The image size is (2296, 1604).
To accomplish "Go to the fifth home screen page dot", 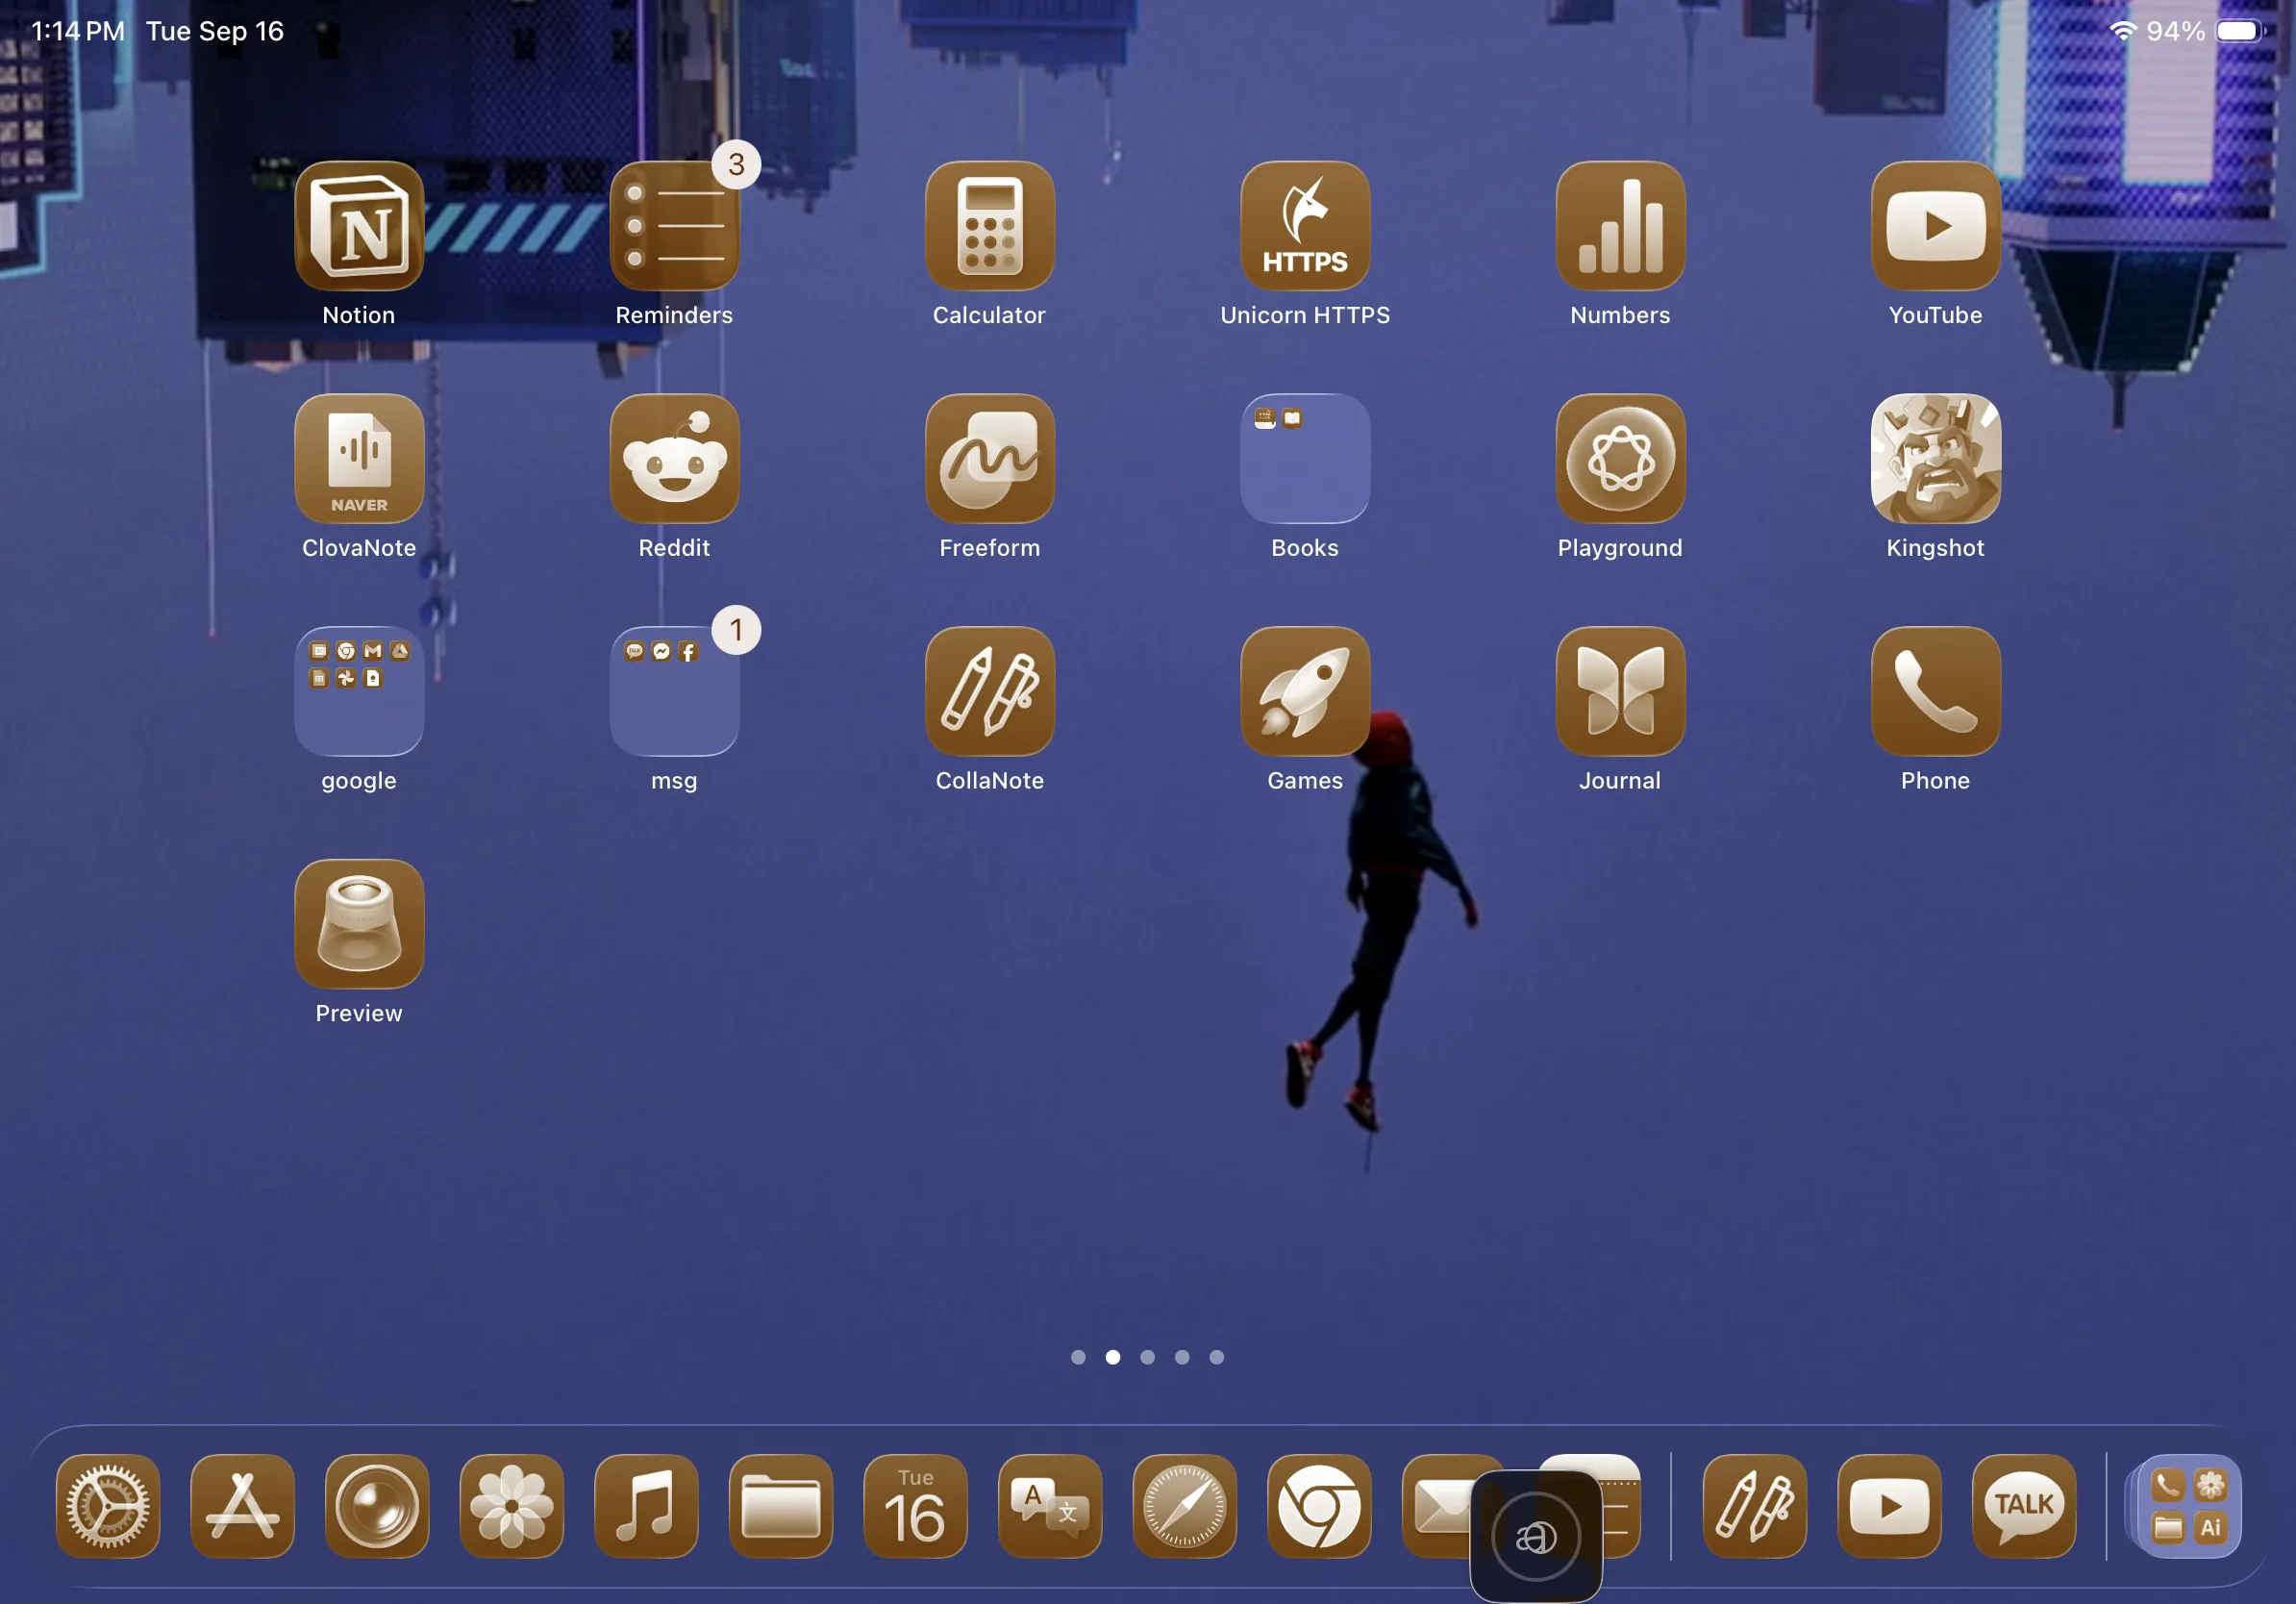I will pos(1216,1357).
